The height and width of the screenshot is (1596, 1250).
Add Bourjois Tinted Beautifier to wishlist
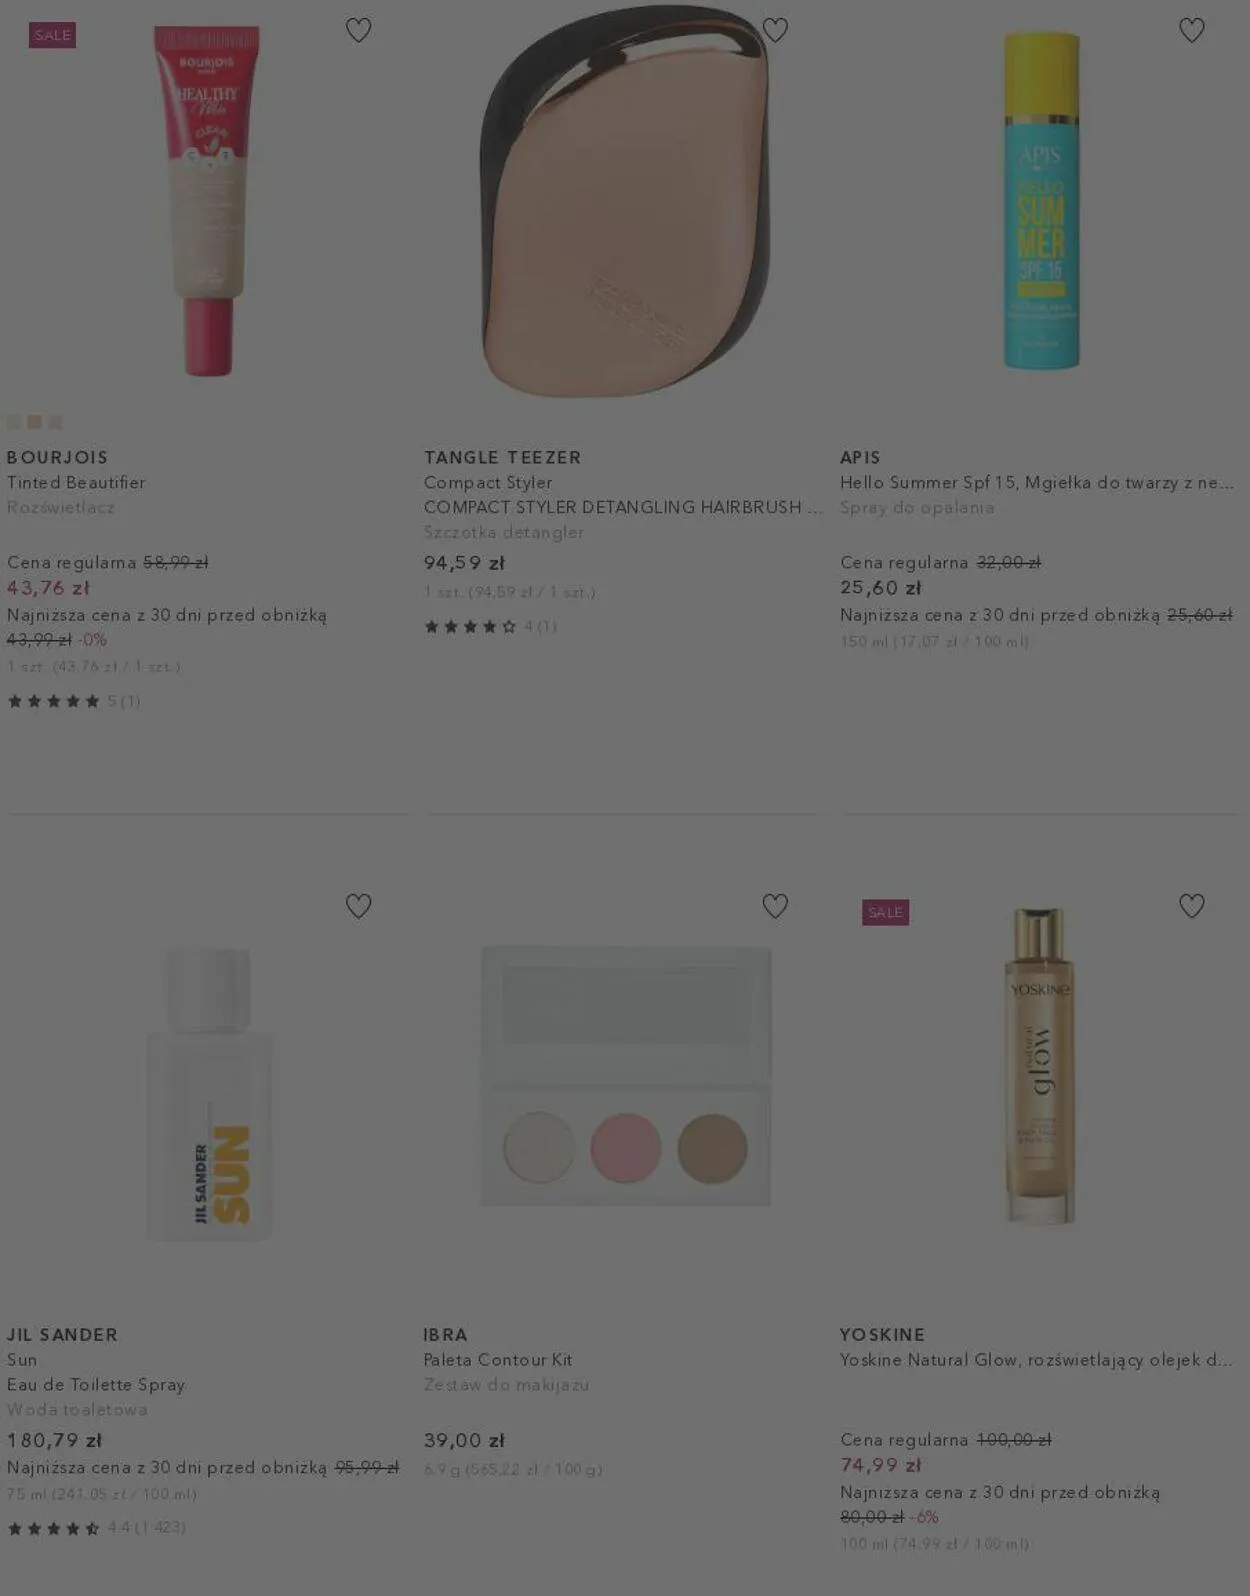tap(358, 30)
